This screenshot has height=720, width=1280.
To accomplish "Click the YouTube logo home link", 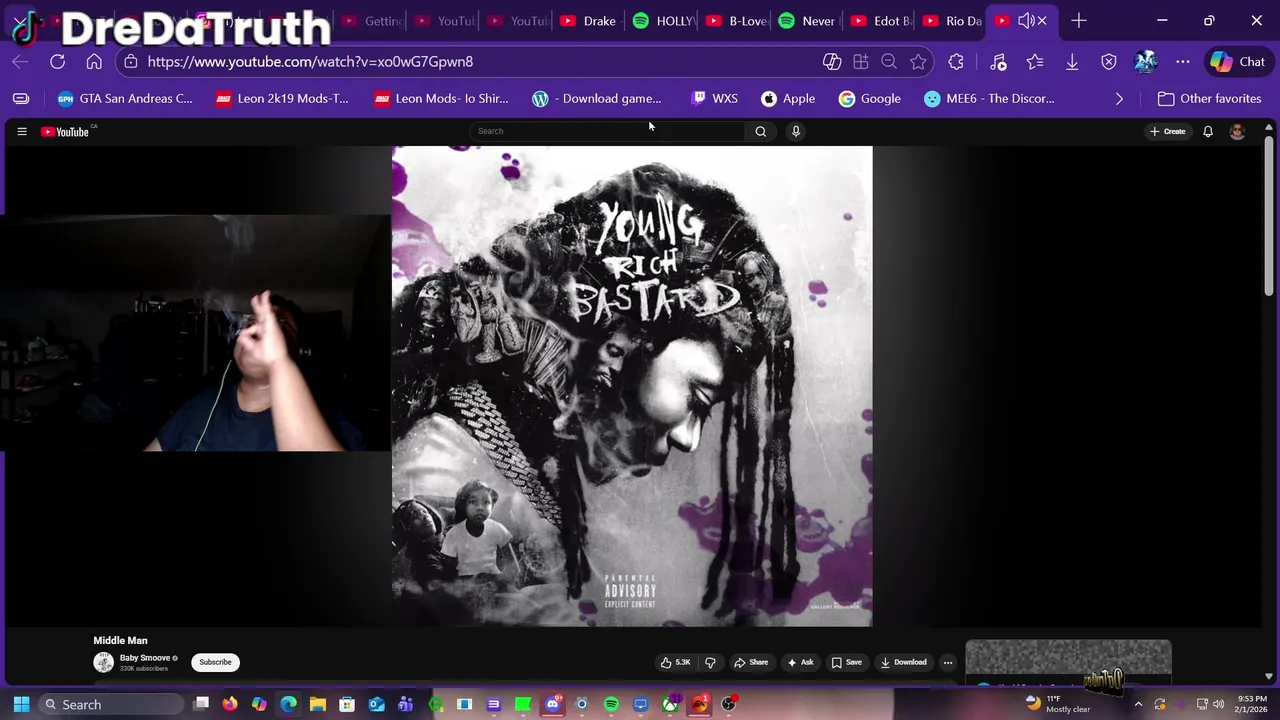I will point(66,132).
